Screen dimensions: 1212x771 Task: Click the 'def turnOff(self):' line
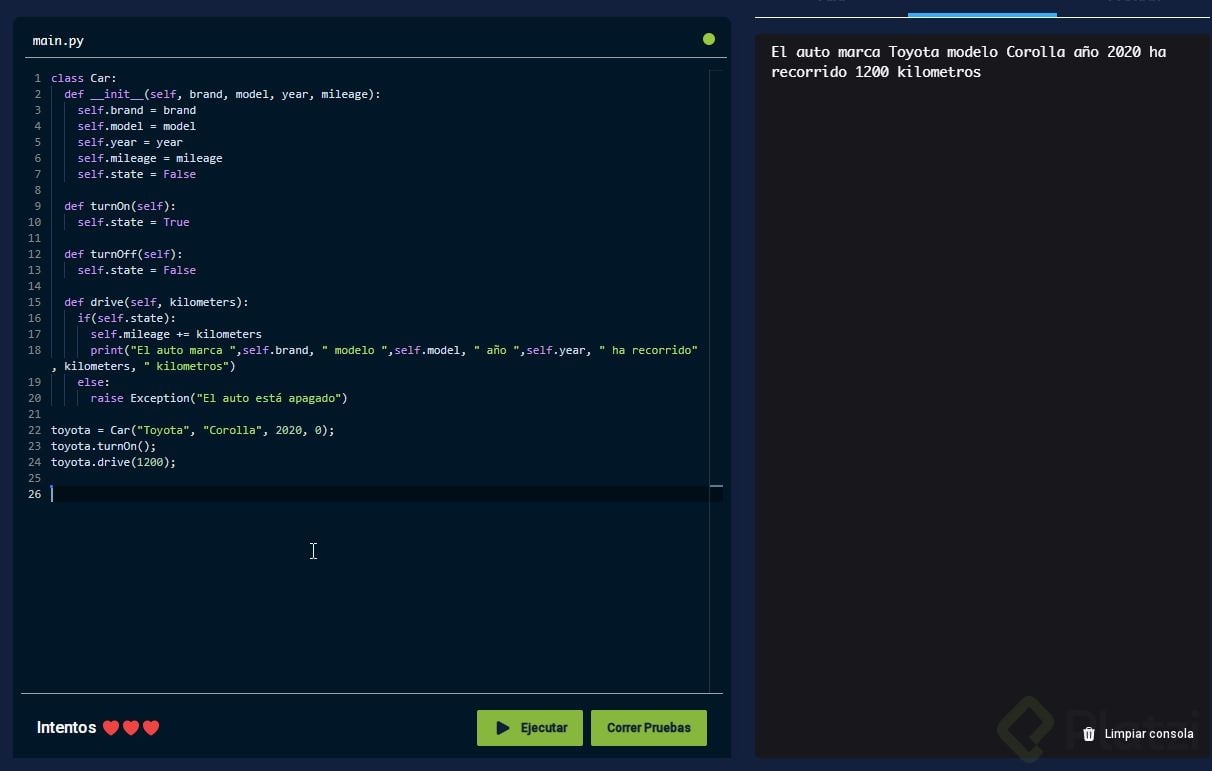pos(123,254)
